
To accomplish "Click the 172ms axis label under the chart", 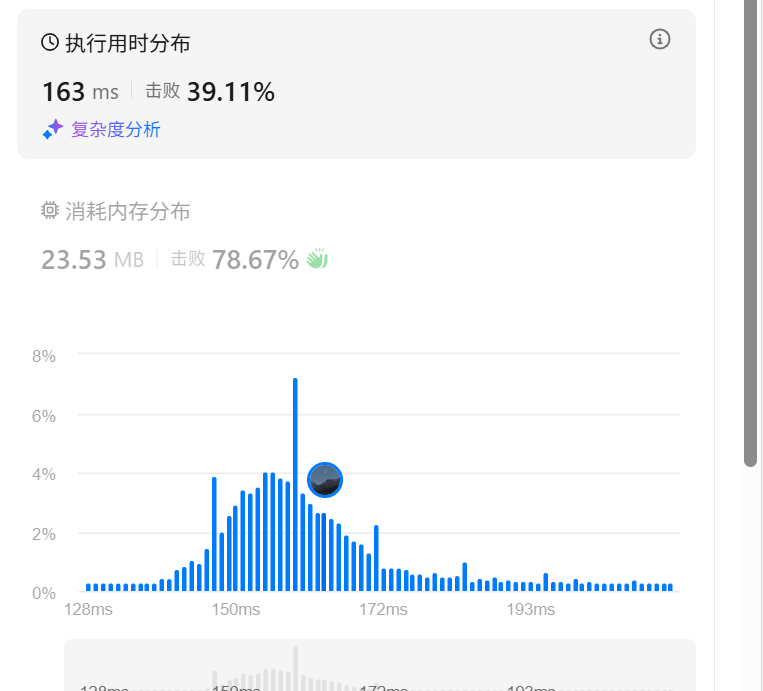I will point(383,609).
